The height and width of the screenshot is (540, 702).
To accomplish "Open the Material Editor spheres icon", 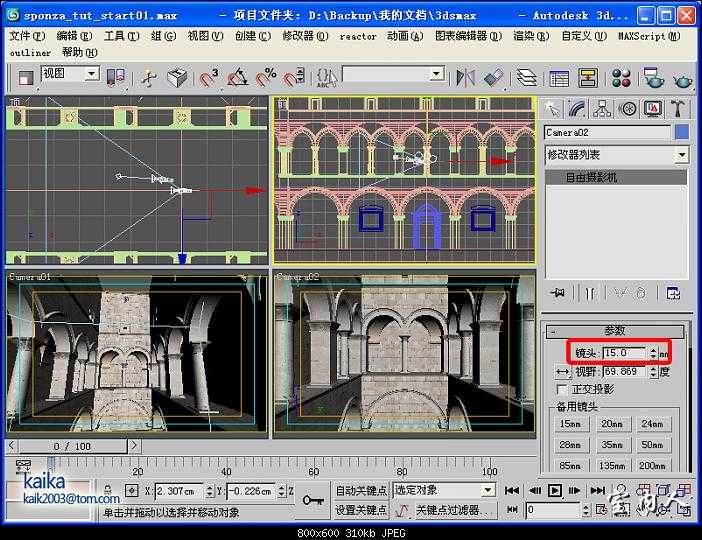I will 621,78.
